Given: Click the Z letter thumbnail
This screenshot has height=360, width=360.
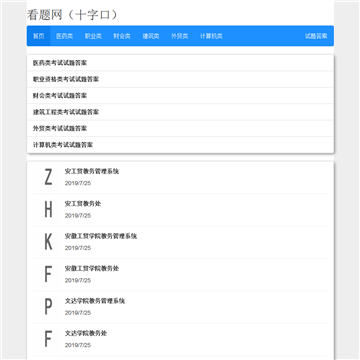Looking at the screenshot, I should click(48, 177).
